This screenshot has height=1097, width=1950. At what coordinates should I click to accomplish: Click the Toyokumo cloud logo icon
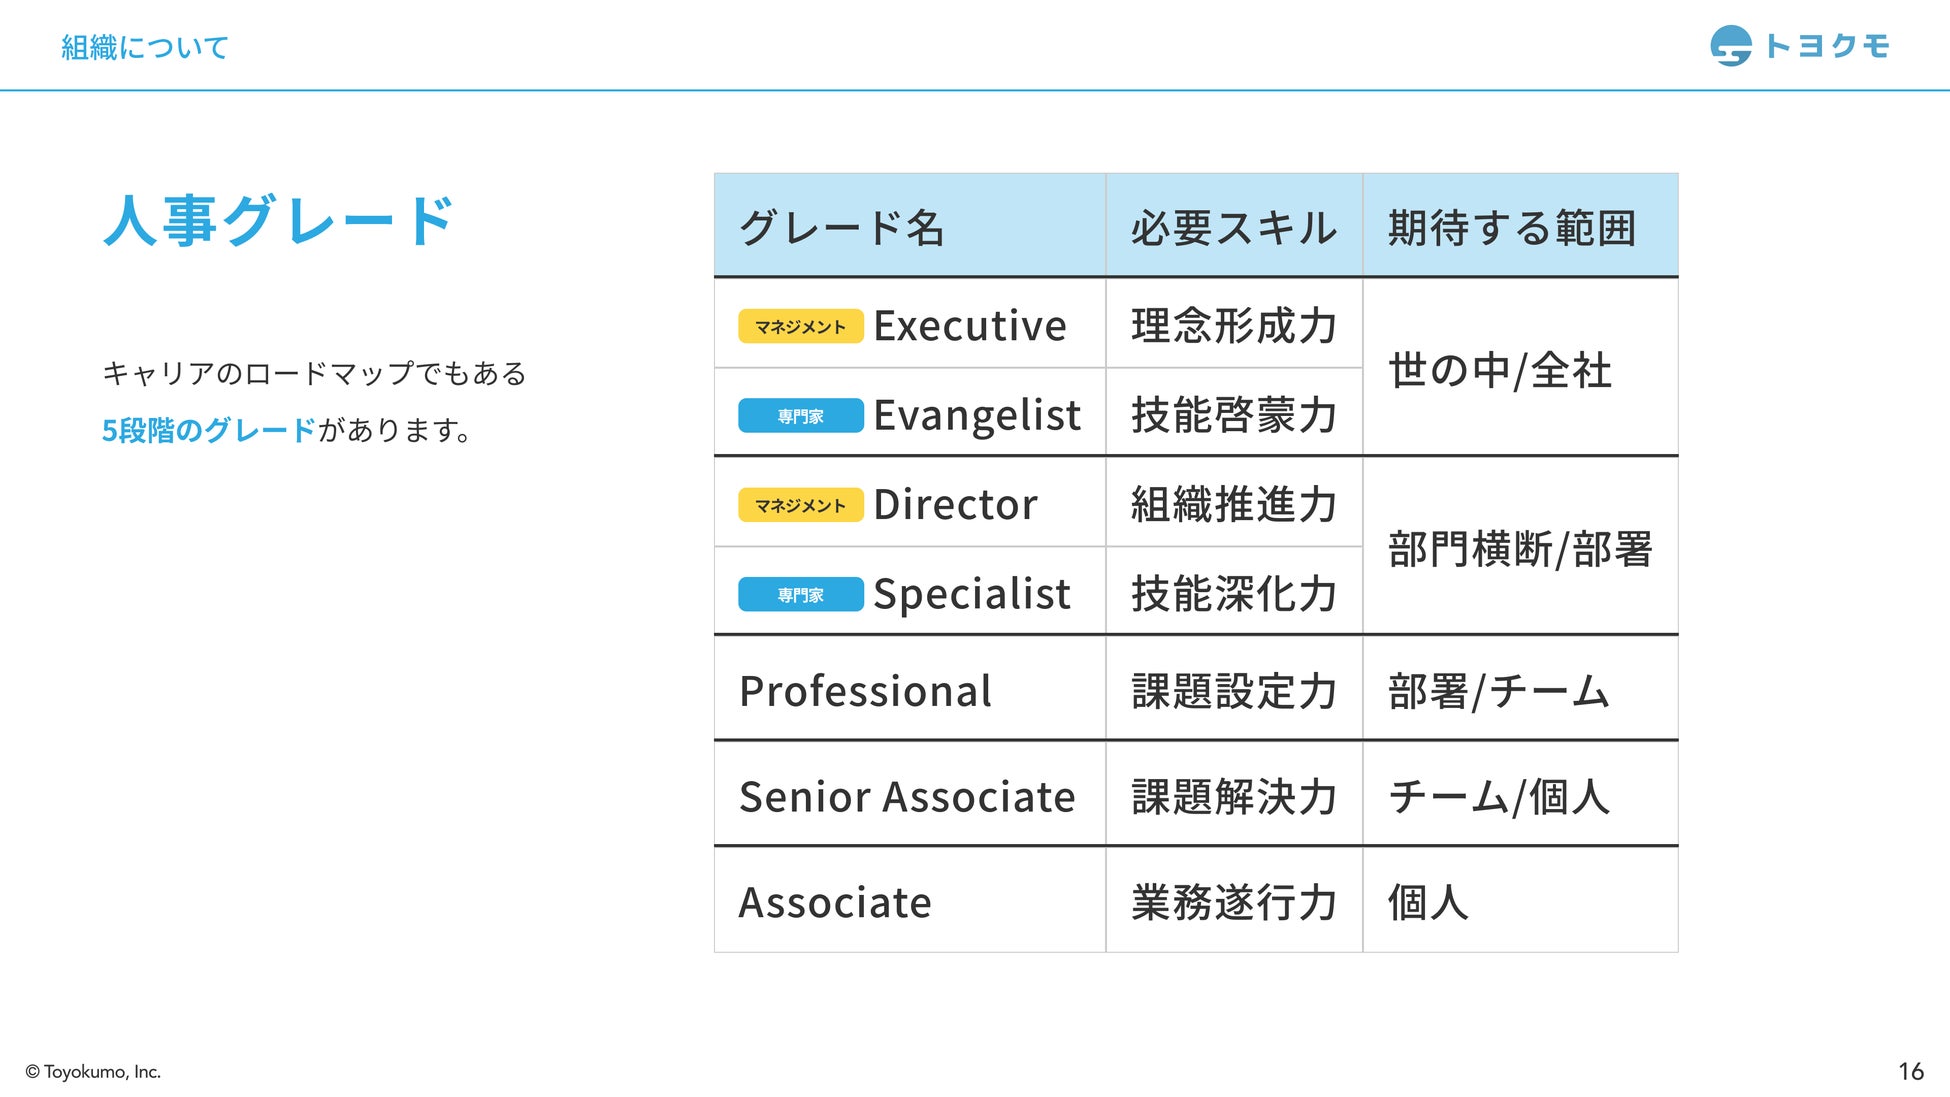click(x=1730, y=46)
